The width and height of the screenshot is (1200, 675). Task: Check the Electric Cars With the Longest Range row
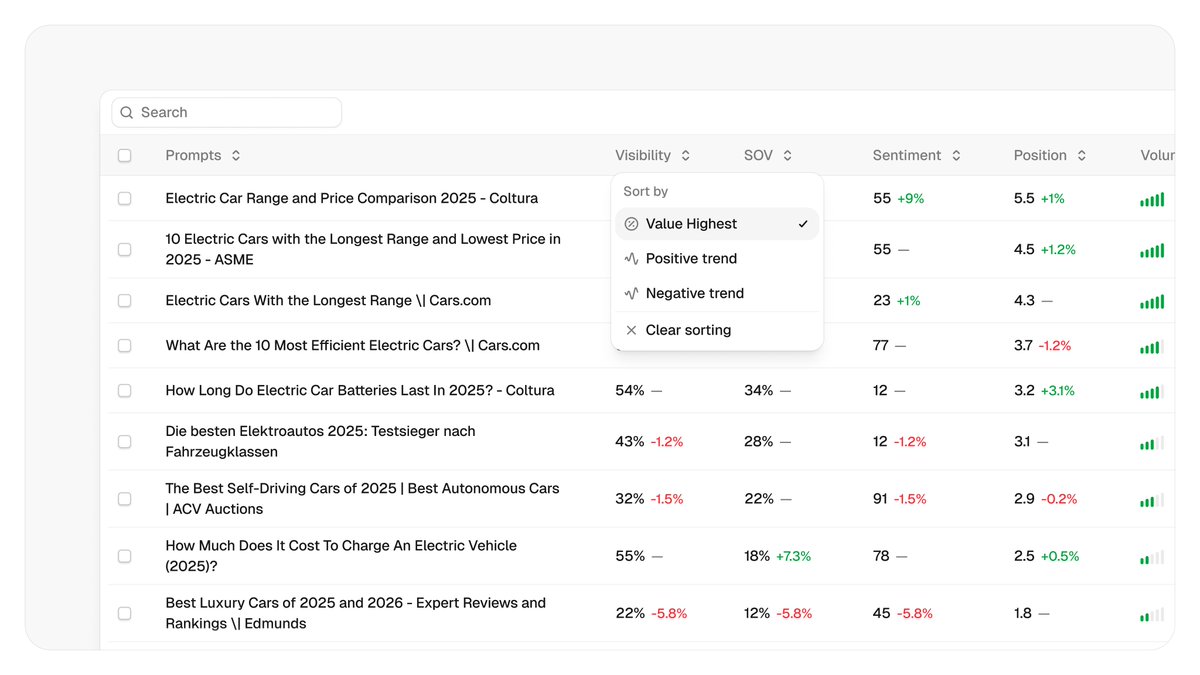125,301
